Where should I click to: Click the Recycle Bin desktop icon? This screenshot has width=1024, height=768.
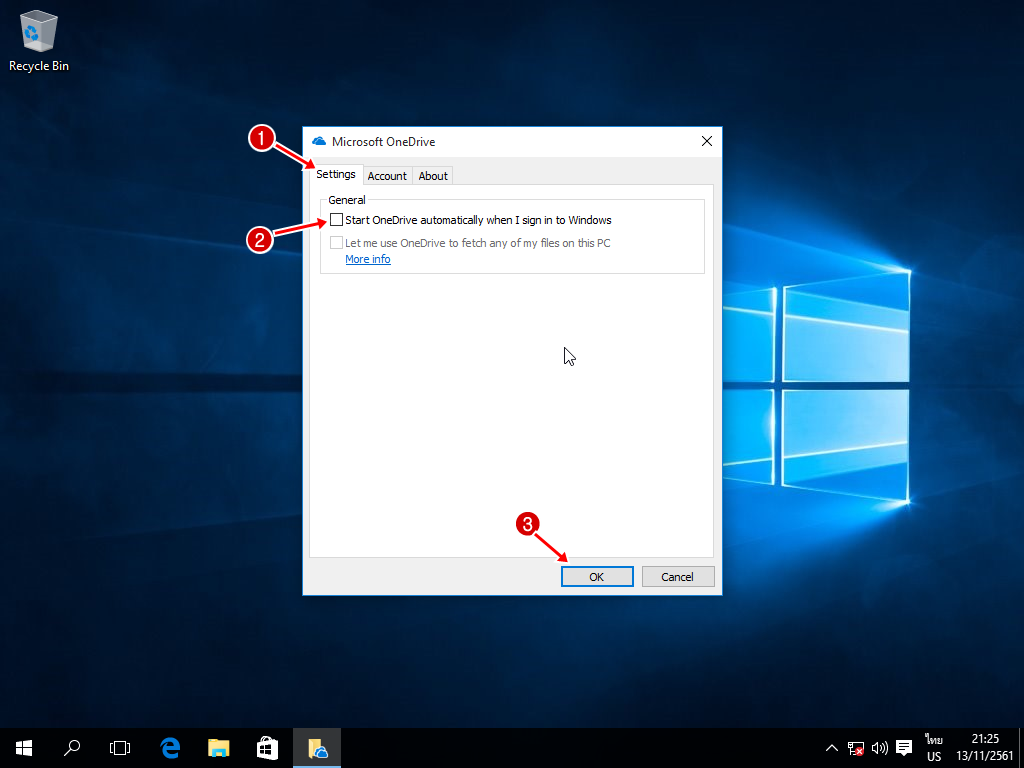point(39,40)
